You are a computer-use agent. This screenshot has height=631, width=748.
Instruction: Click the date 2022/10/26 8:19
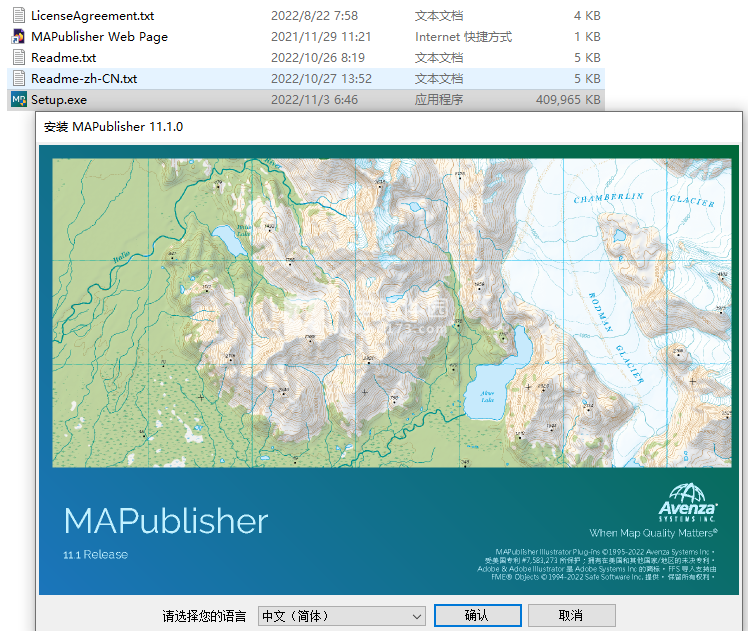[318, 58]
